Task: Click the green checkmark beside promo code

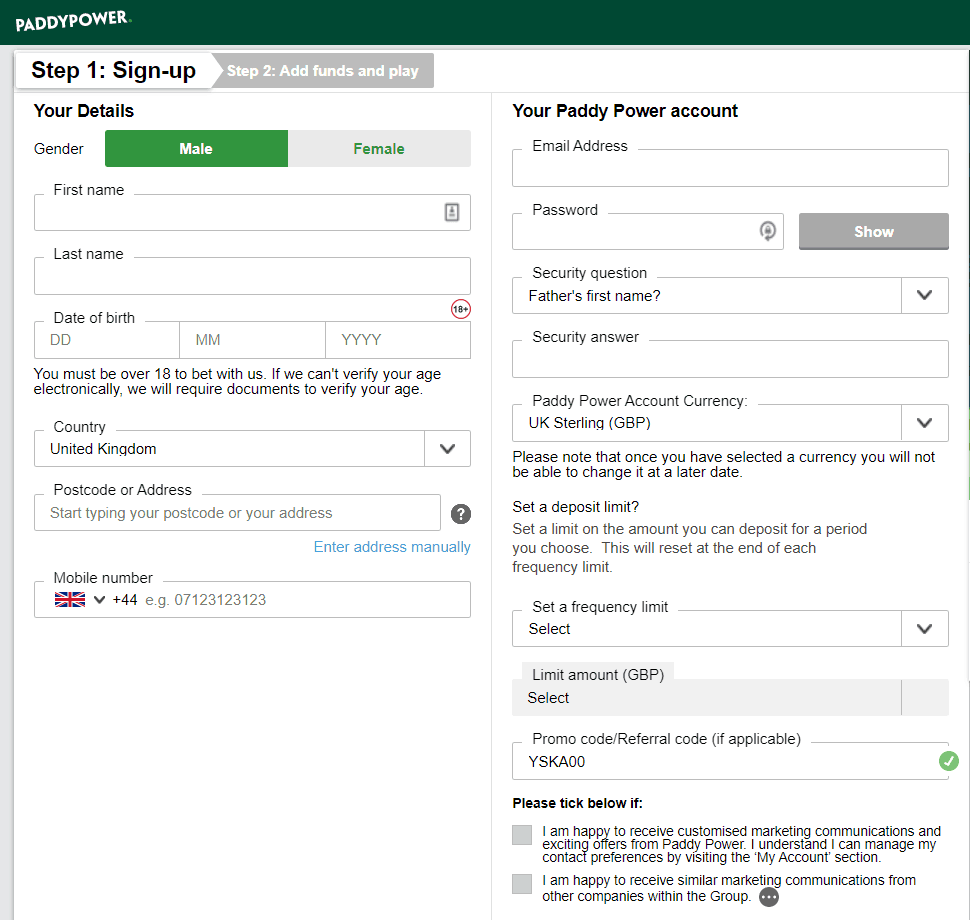Action: coord(948,761)
